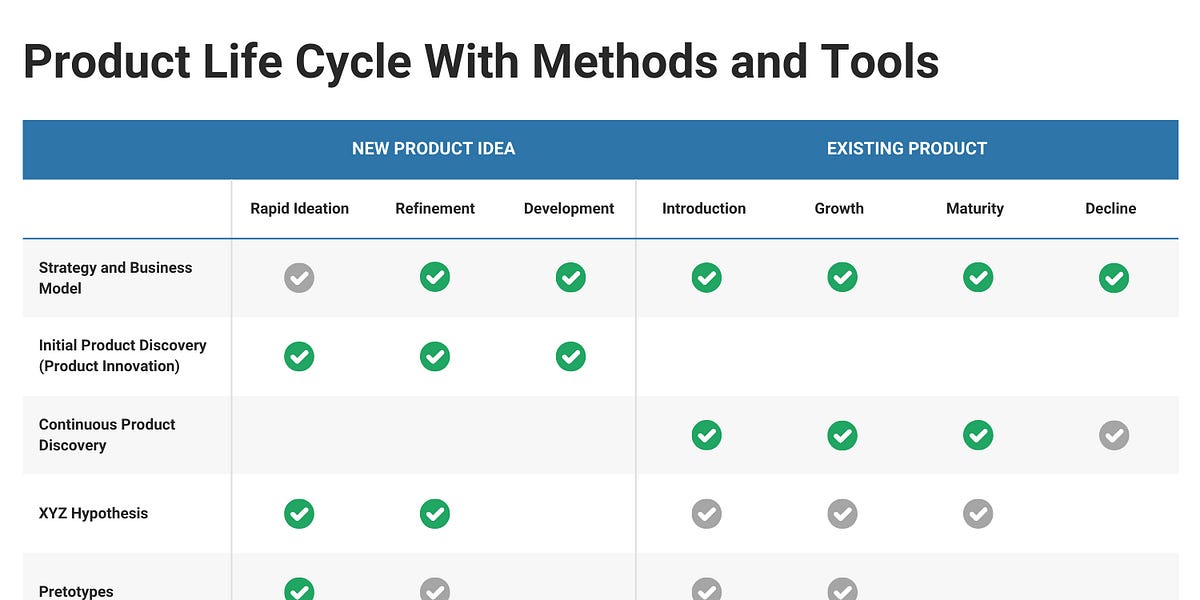Expand the Continuous Product Discovery row
This screenshot has width=1200, height=600.
click(x=107, y=435)
